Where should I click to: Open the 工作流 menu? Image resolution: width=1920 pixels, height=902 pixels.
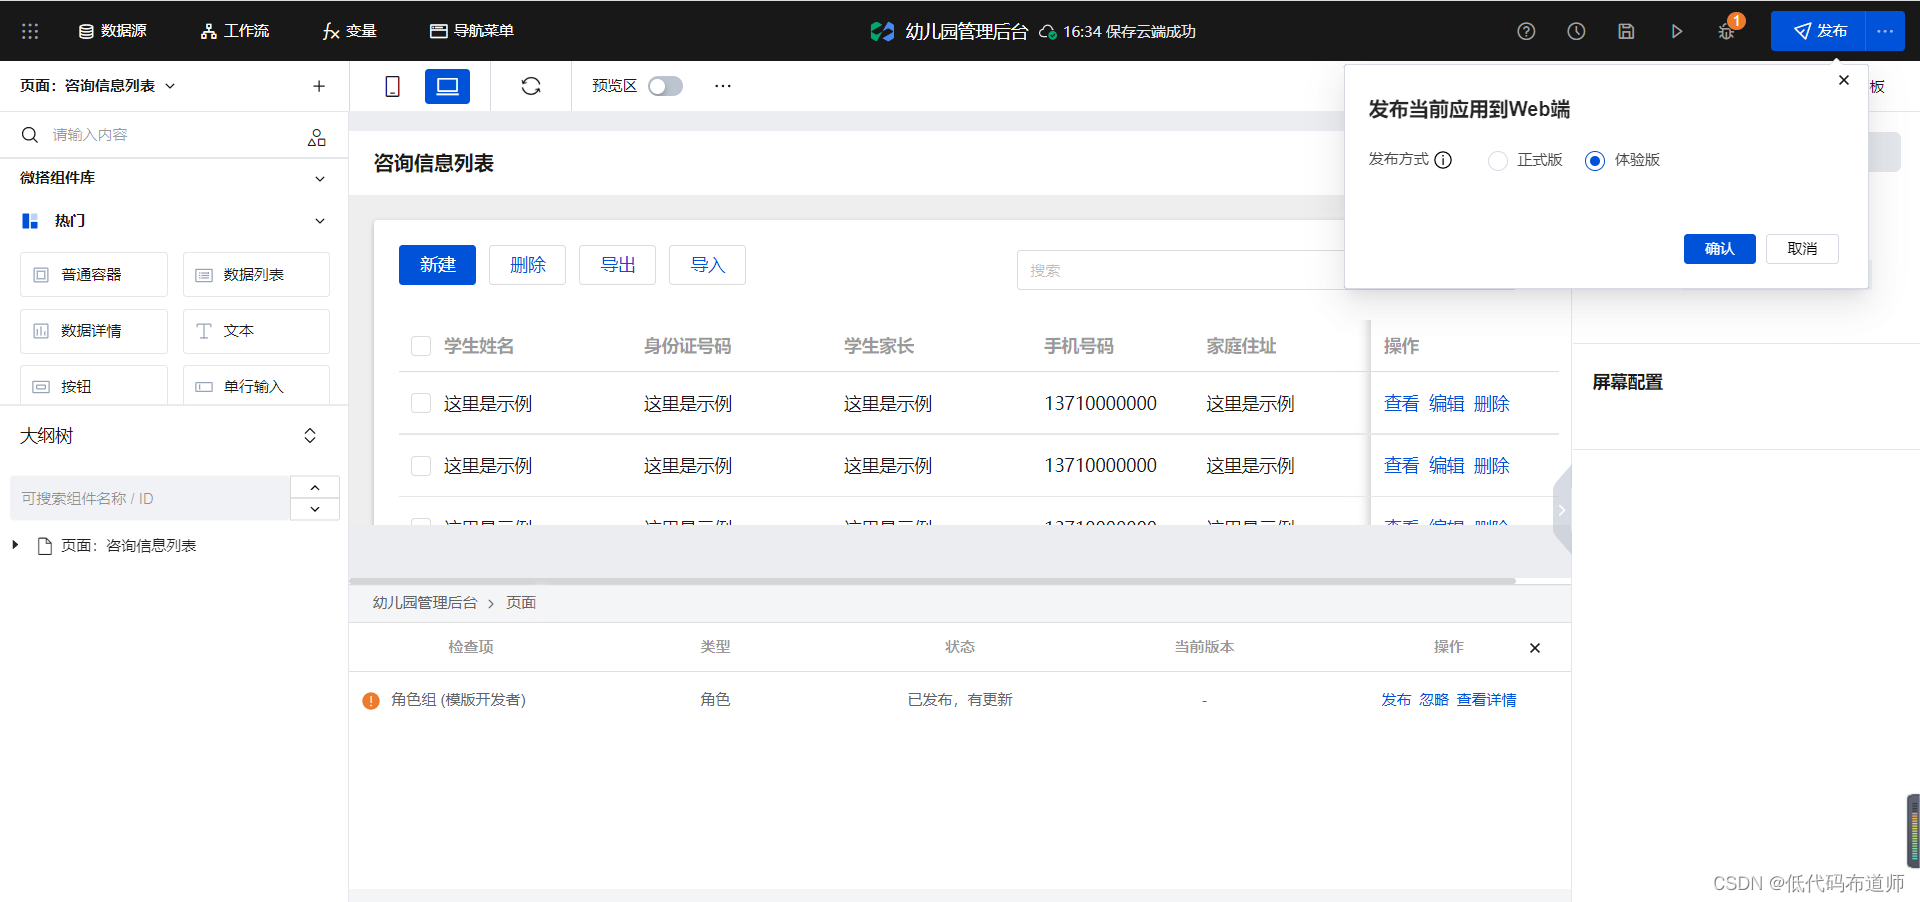[235, 31]
